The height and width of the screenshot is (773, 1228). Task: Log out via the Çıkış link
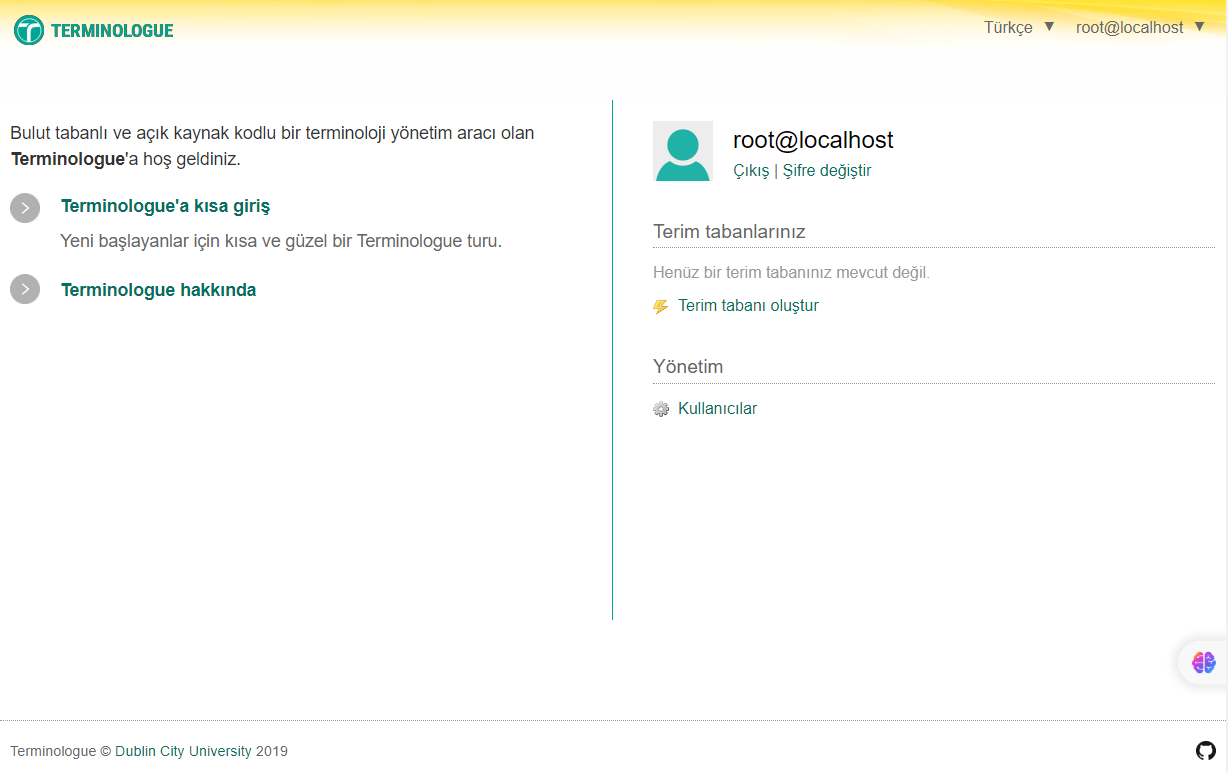tap(751, 171)
